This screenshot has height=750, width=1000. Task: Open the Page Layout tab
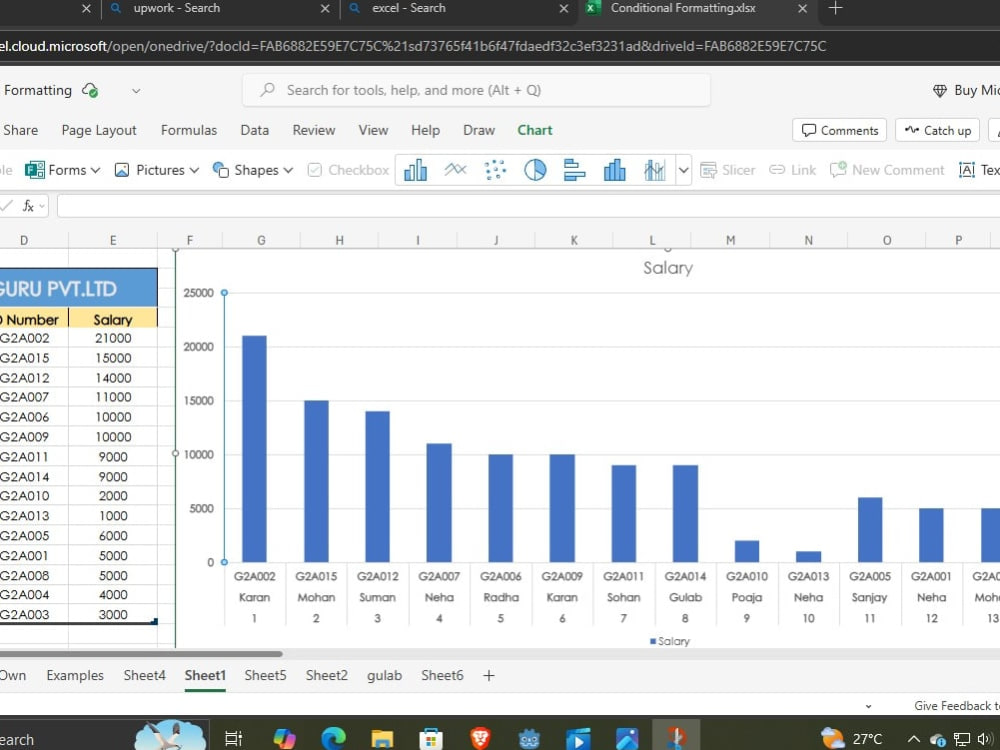pos(99,130)
